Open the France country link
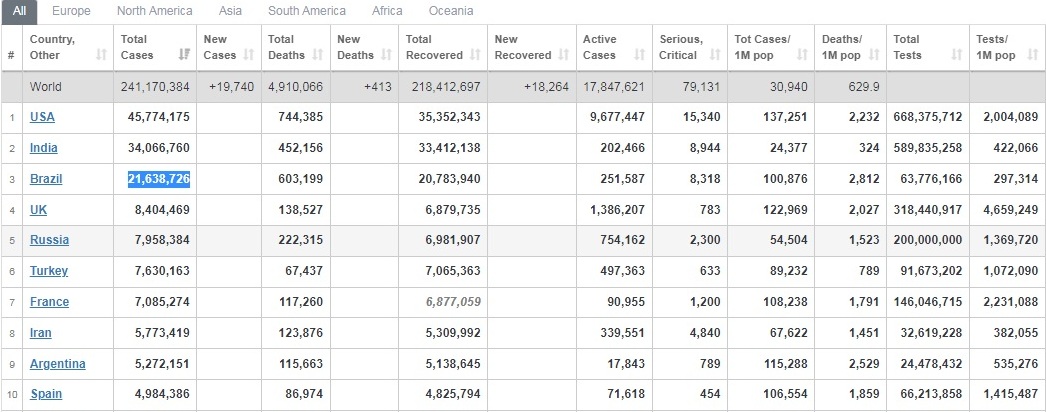Image resolution: width=1046 pixels, height=412 pixels. [49, 301]
